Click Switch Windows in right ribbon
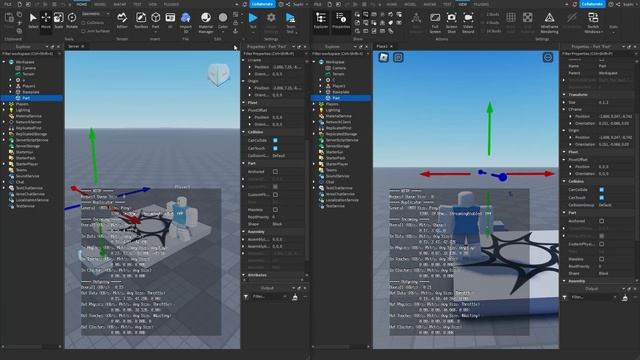This screenshot has height=360, width=640. 593,22
